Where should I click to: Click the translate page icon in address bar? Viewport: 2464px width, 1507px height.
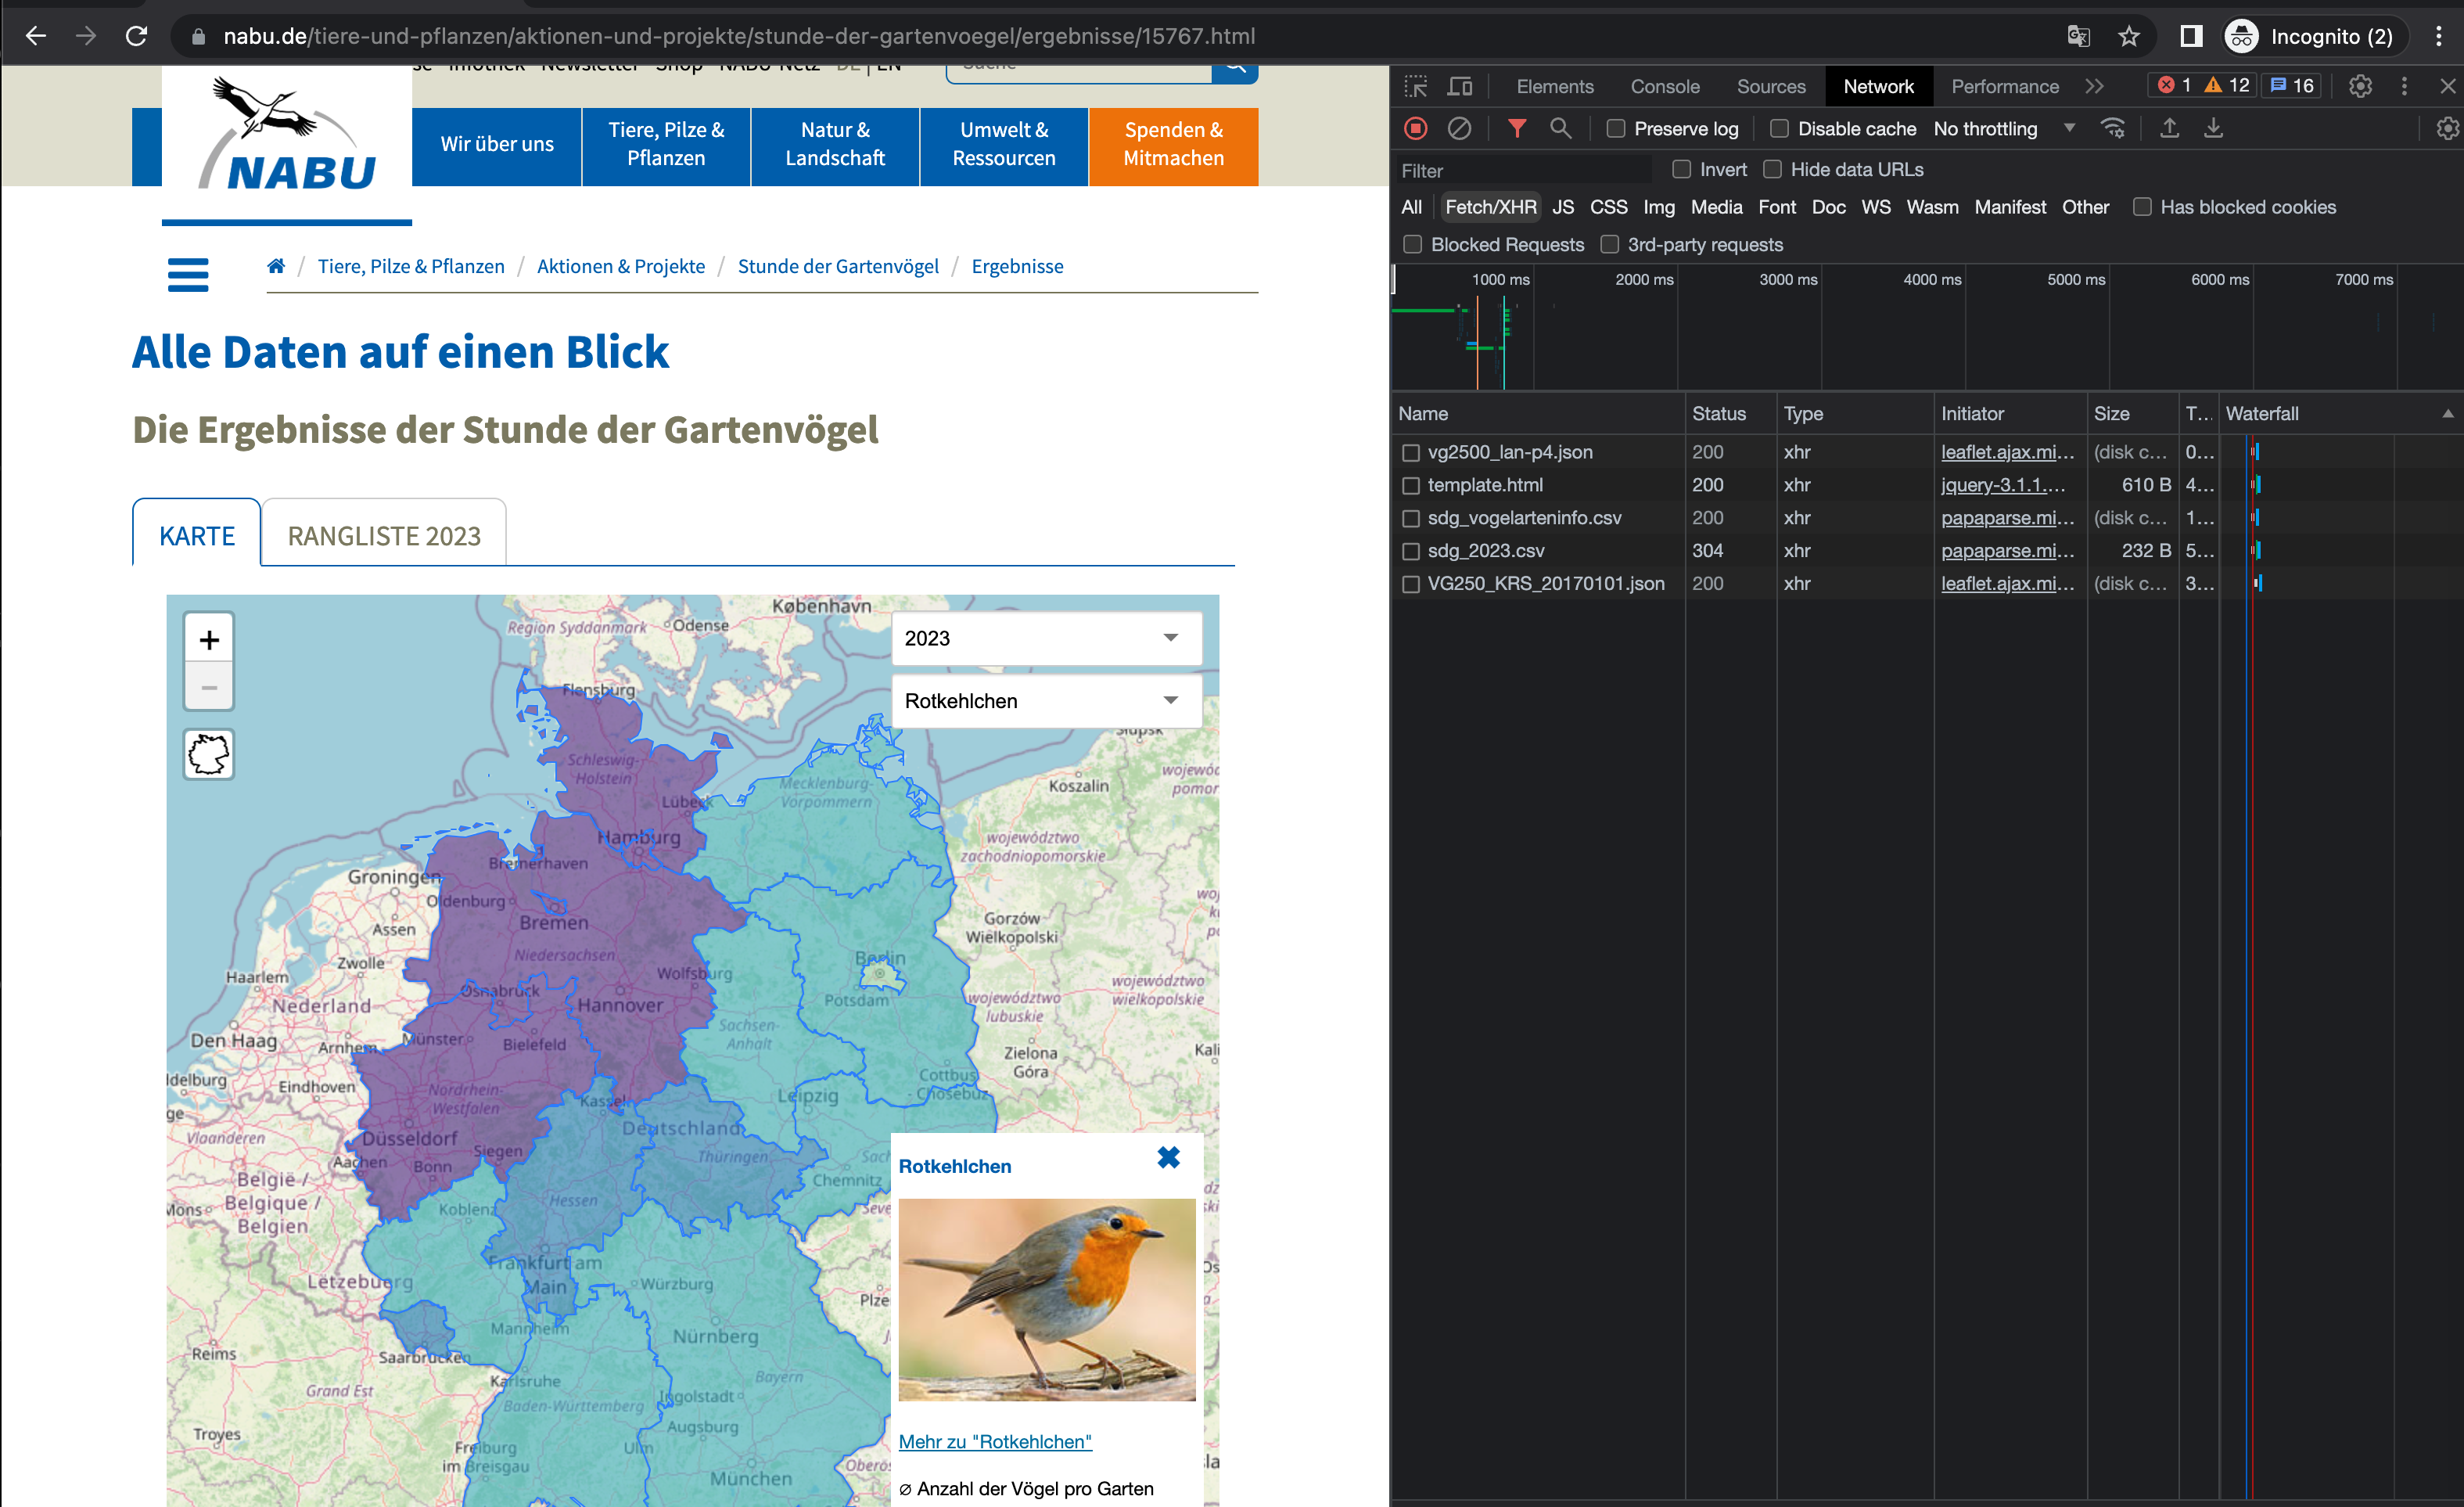pyautogui.click(x=2078, y=36)
